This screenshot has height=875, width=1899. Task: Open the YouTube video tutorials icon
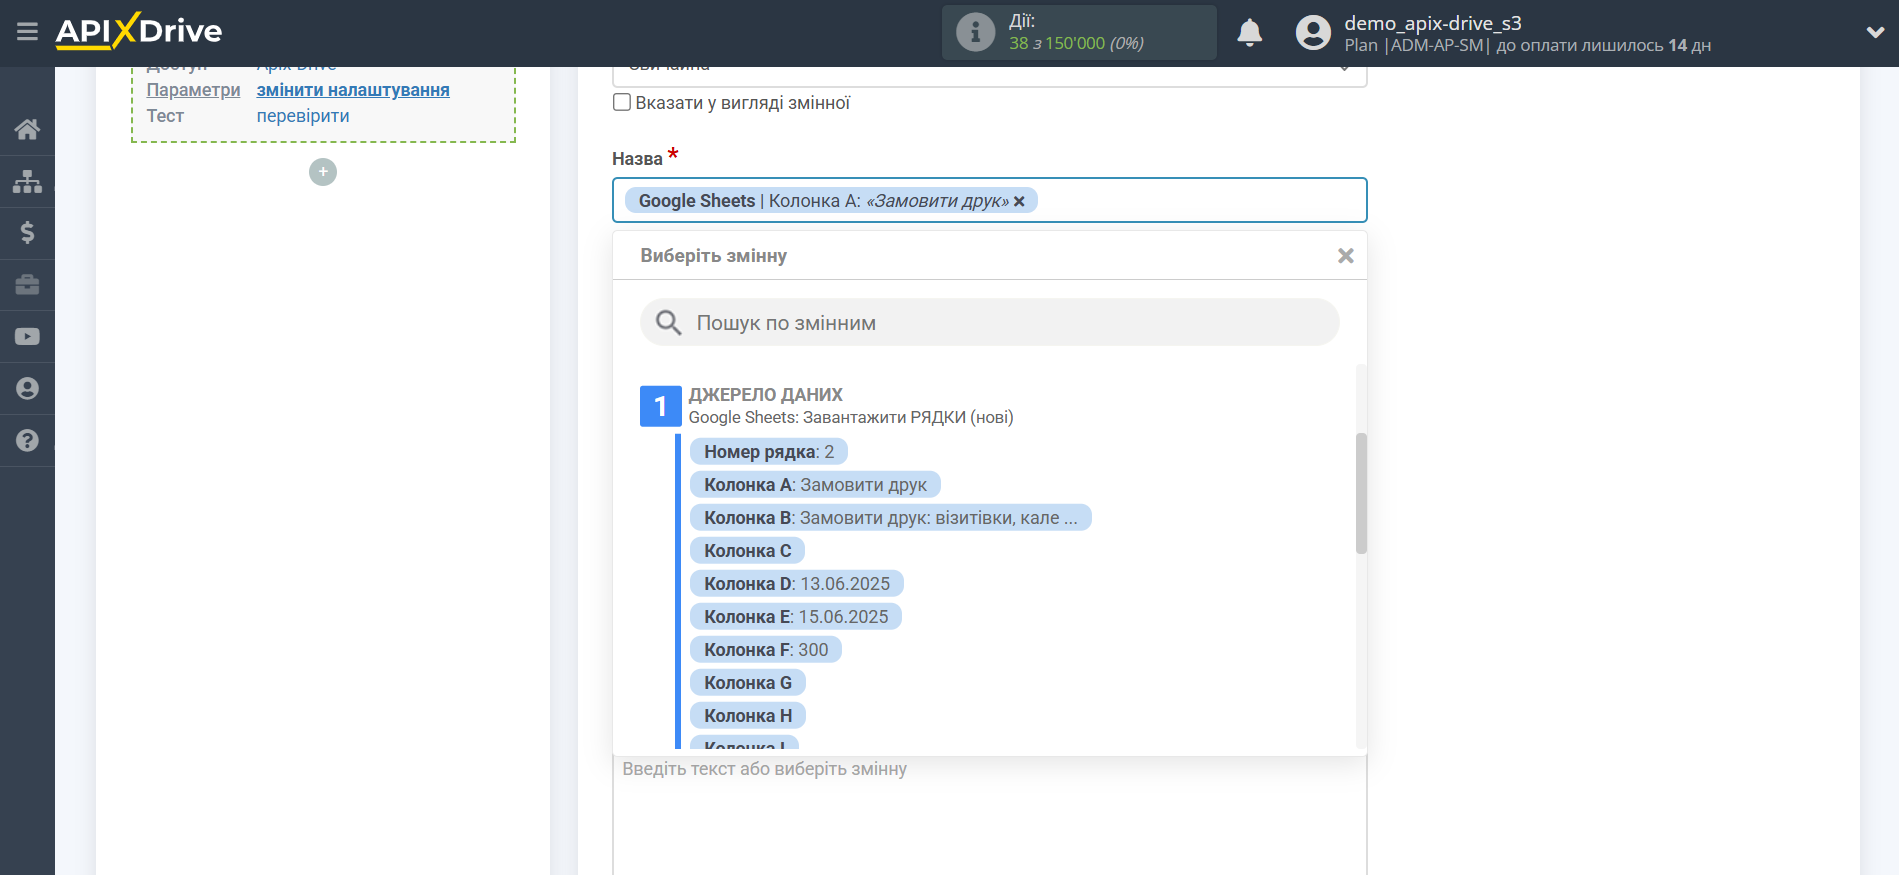coord(27,337)
